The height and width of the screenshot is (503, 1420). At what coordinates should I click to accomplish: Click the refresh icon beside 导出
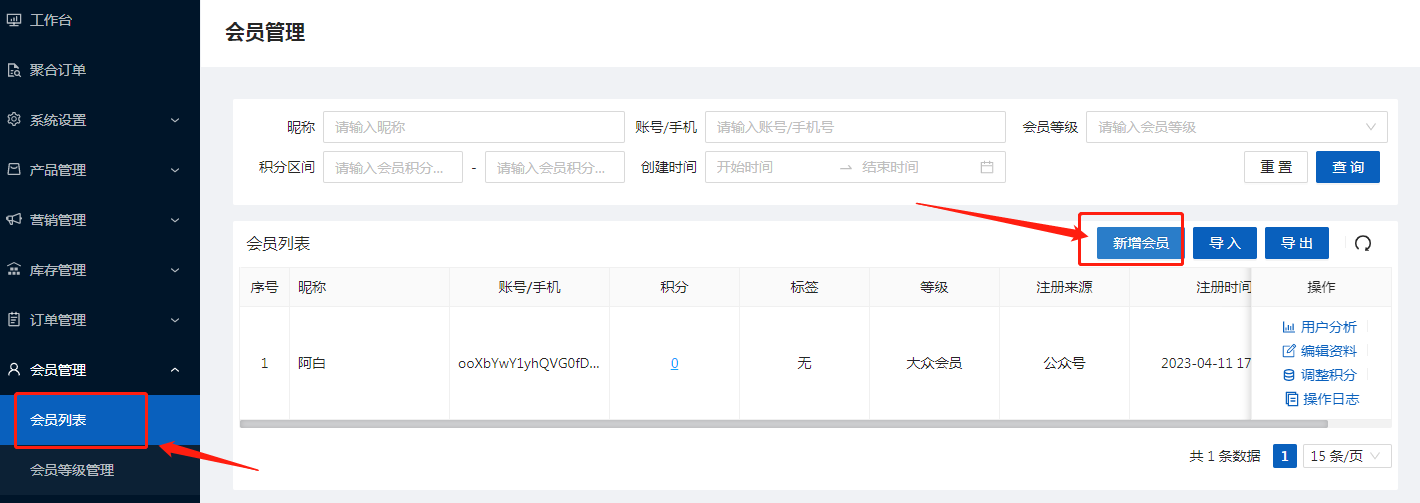[1362, 243]
